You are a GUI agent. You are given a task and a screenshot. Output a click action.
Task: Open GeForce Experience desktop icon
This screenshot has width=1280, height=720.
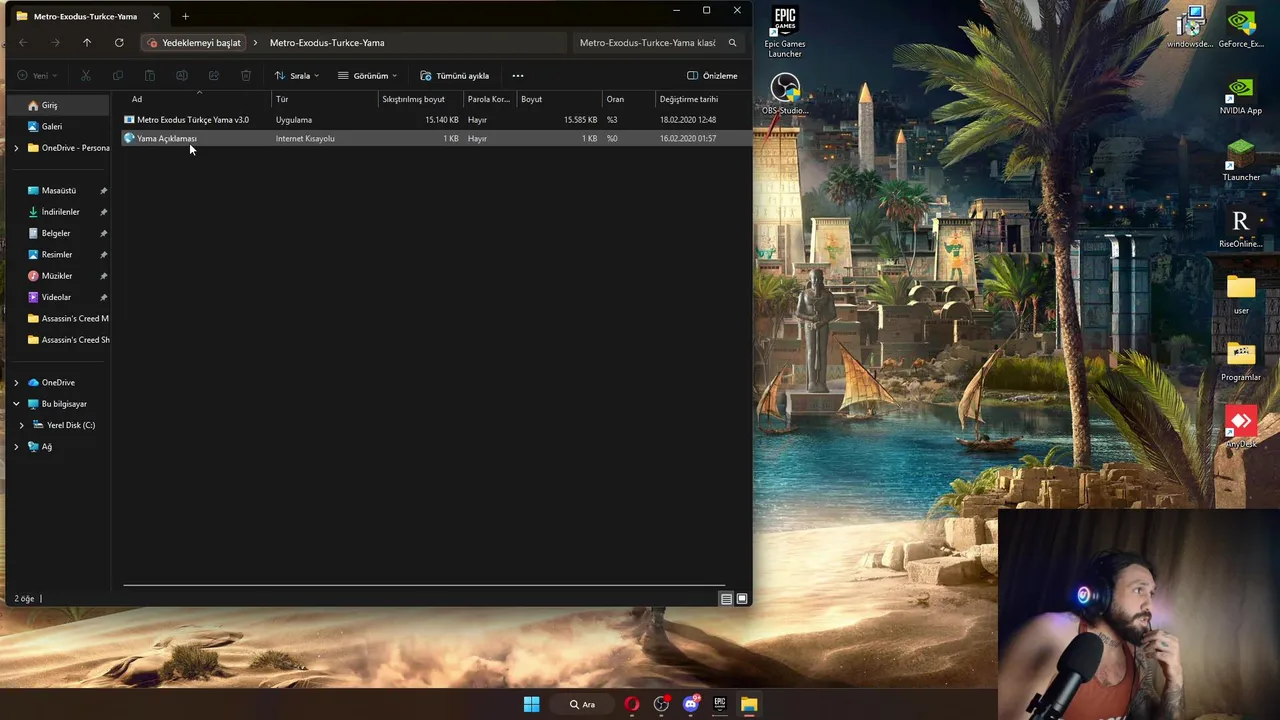[x=1241, y=28]
